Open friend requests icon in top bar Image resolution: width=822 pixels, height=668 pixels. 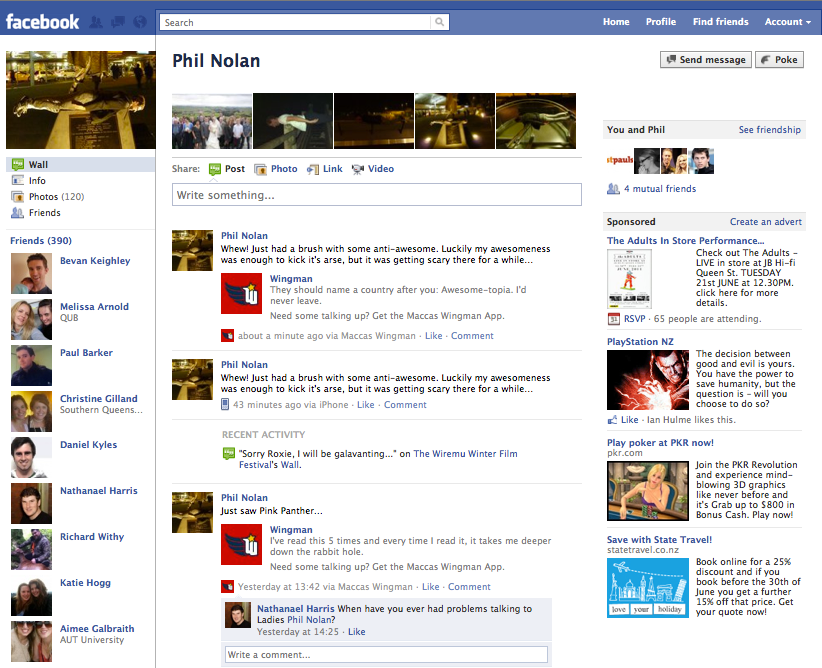pos(96,22)
